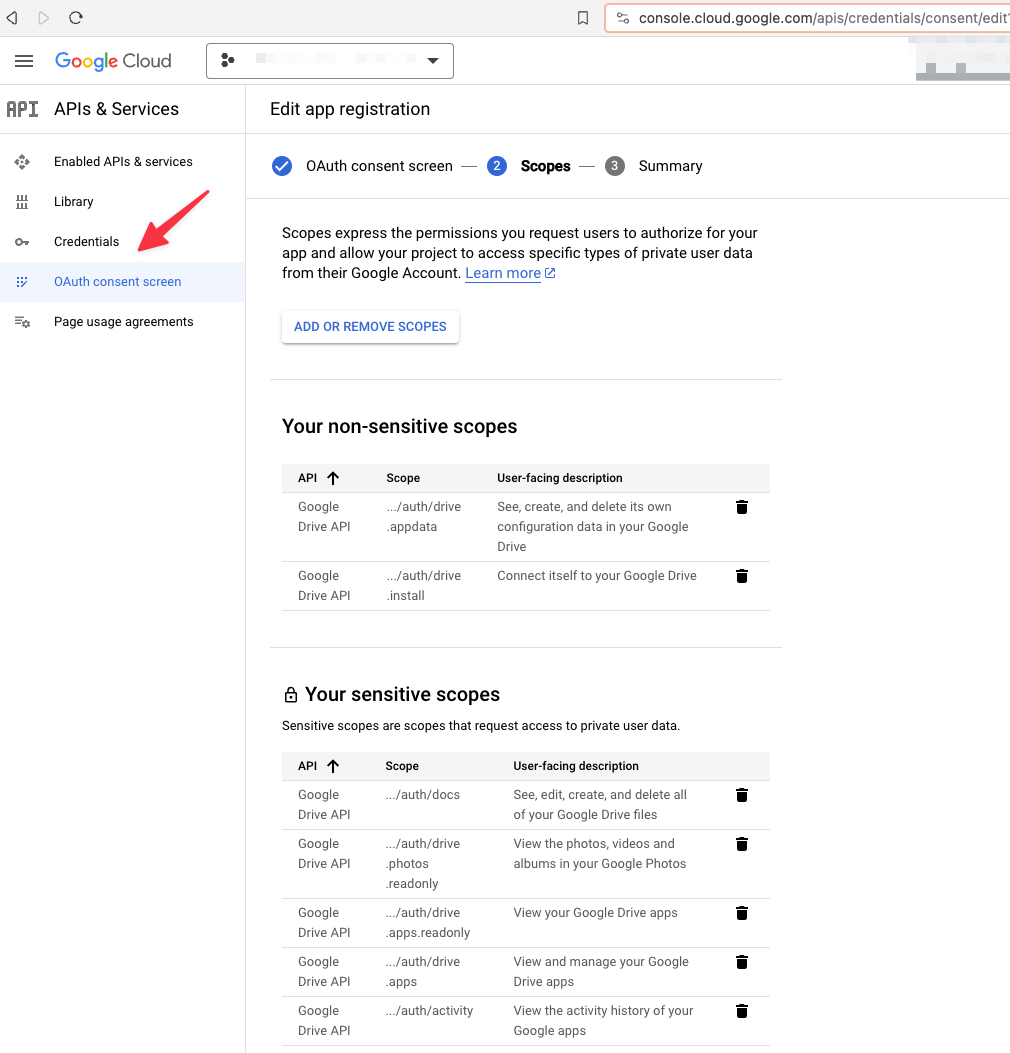The height and width of the screenshot is (1053, 1010).
Task: Bookmark this page with the bookmark icon
Action: click(x=583, y=18)
